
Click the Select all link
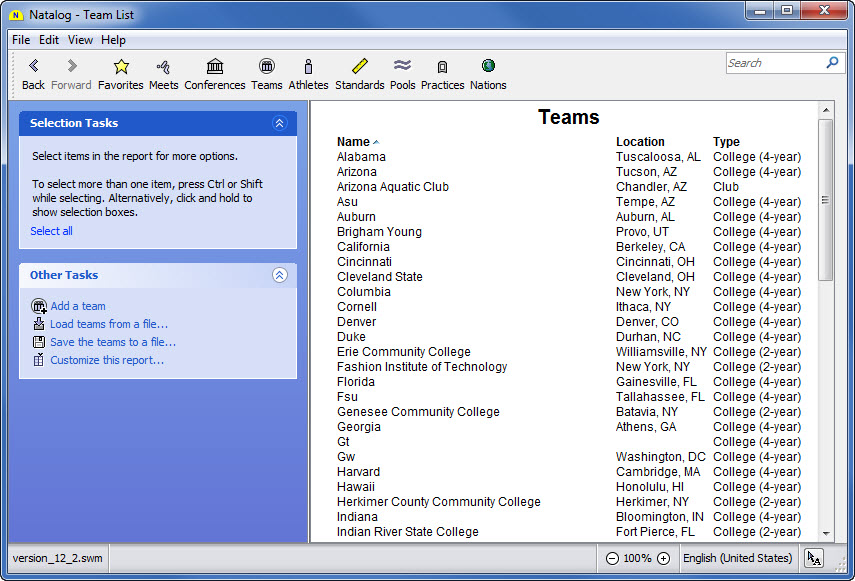[51, 231]
